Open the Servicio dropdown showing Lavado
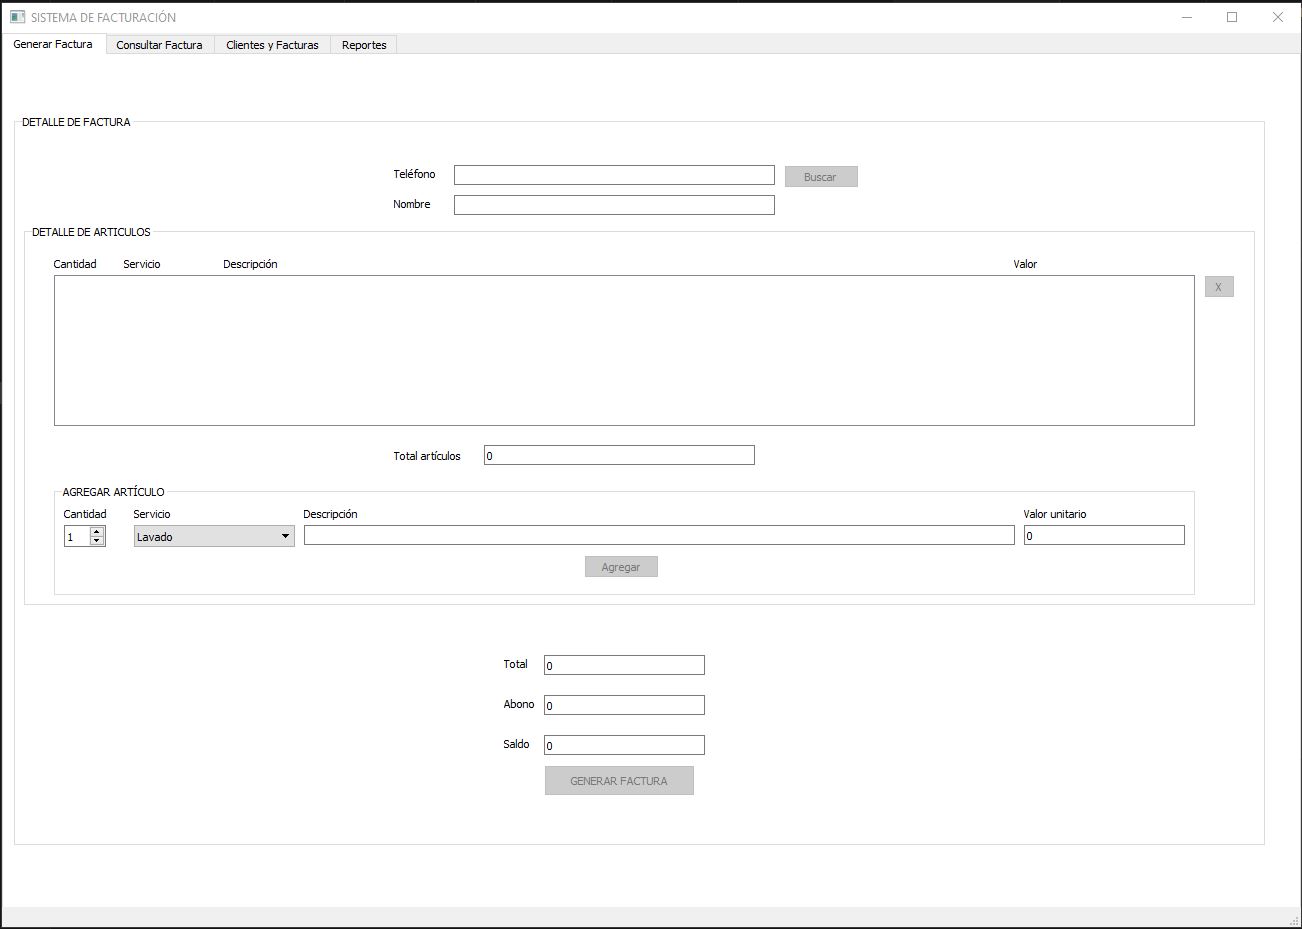 point(214,537)
